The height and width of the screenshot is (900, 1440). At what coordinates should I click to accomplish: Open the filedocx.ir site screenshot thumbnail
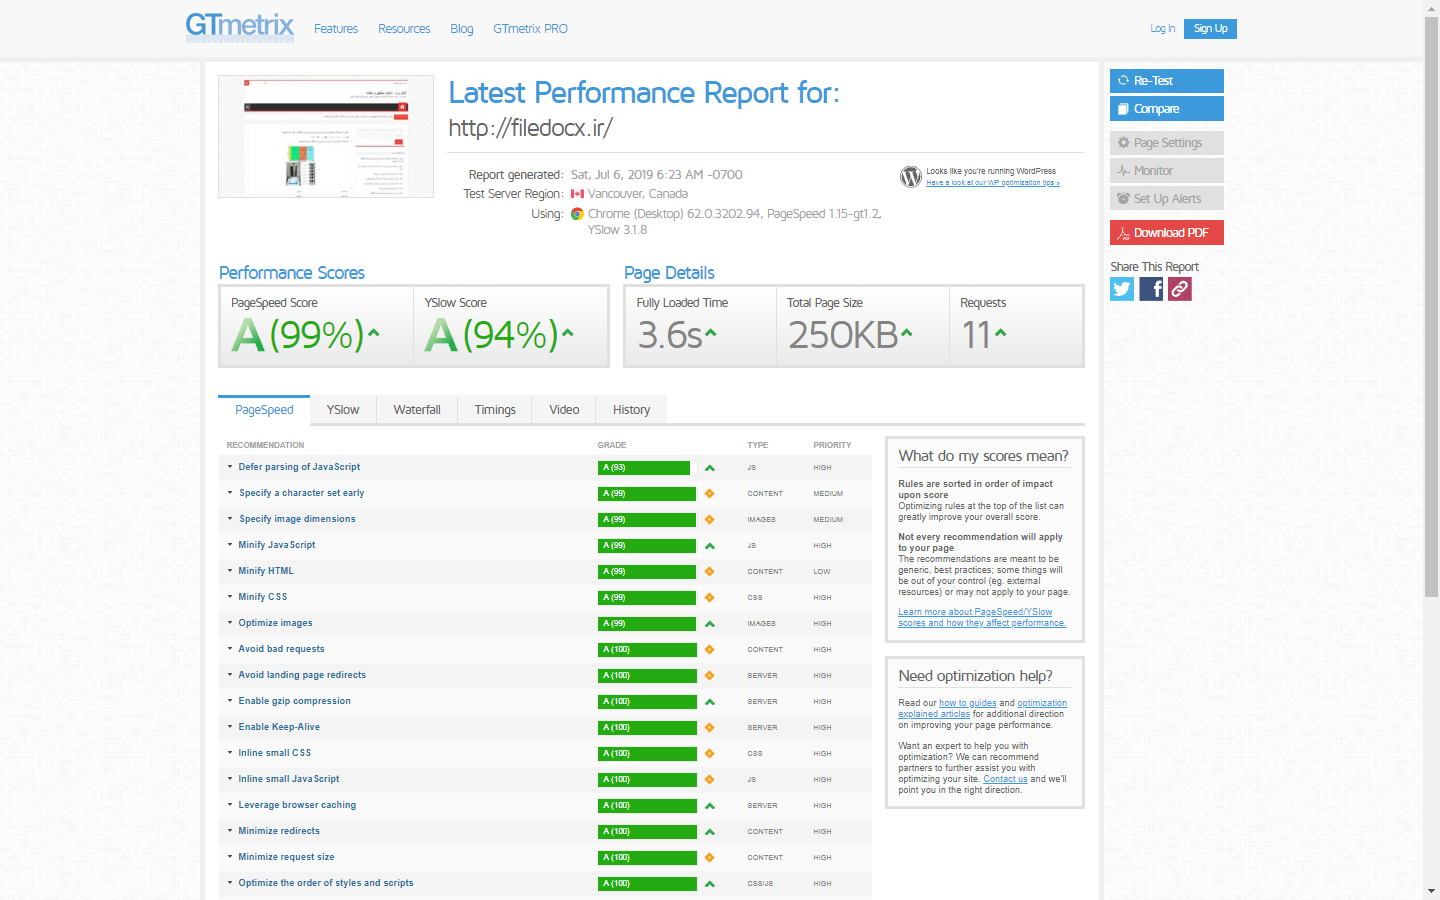pos(326,137)
